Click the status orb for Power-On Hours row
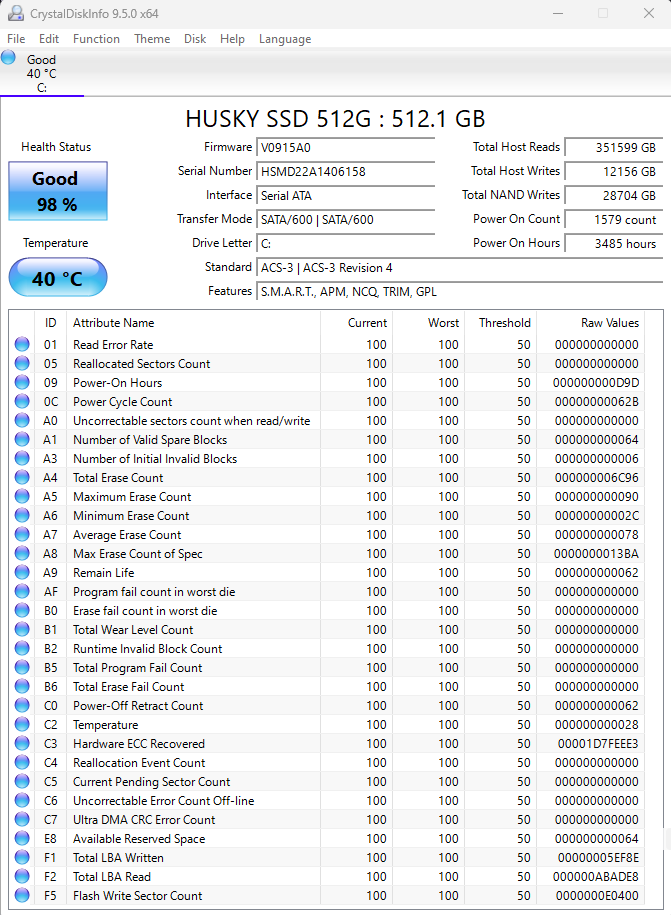The image size is (671, 915). click(x=22, y=382)
